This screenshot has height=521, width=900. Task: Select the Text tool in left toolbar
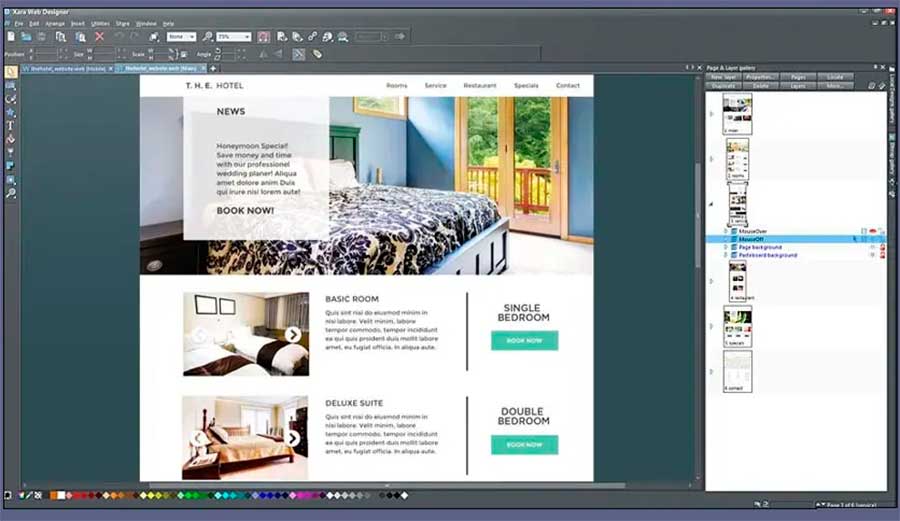11,125
